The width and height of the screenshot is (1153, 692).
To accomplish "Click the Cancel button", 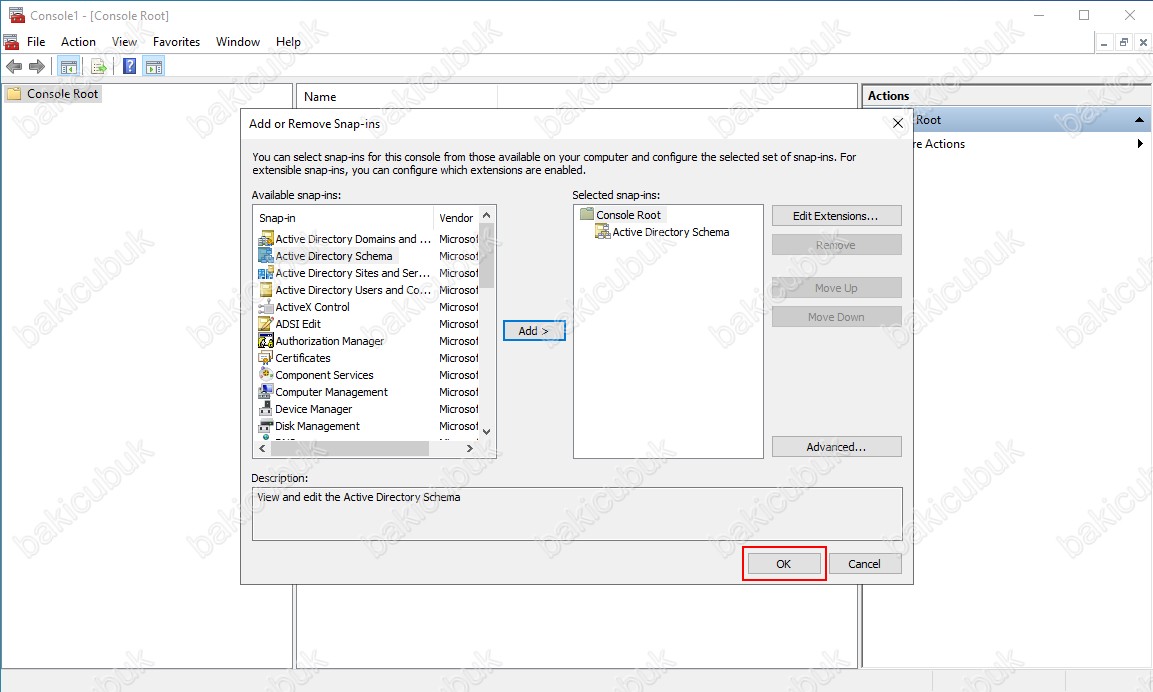I will [864, 563].
